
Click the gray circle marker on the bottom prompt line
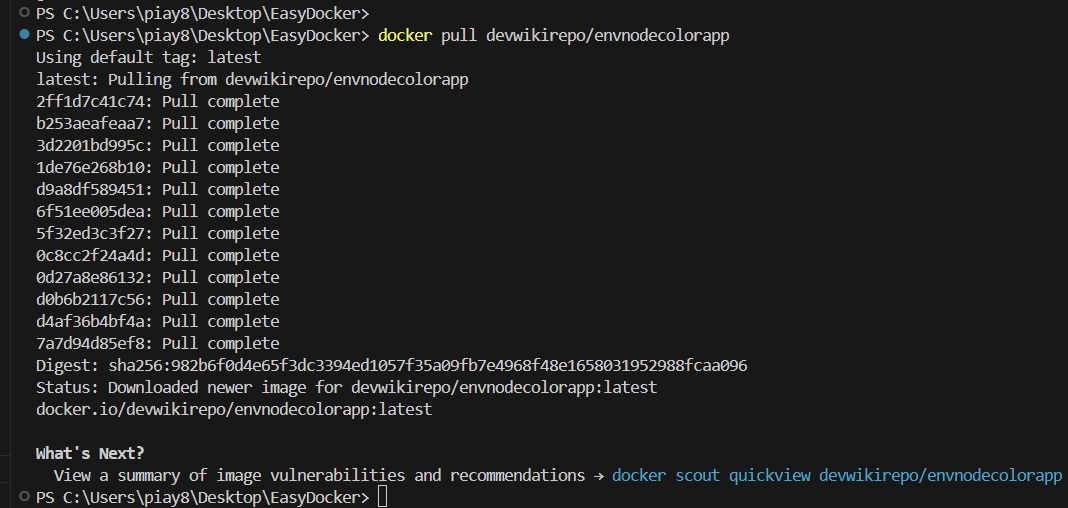(x=25, y=496)
